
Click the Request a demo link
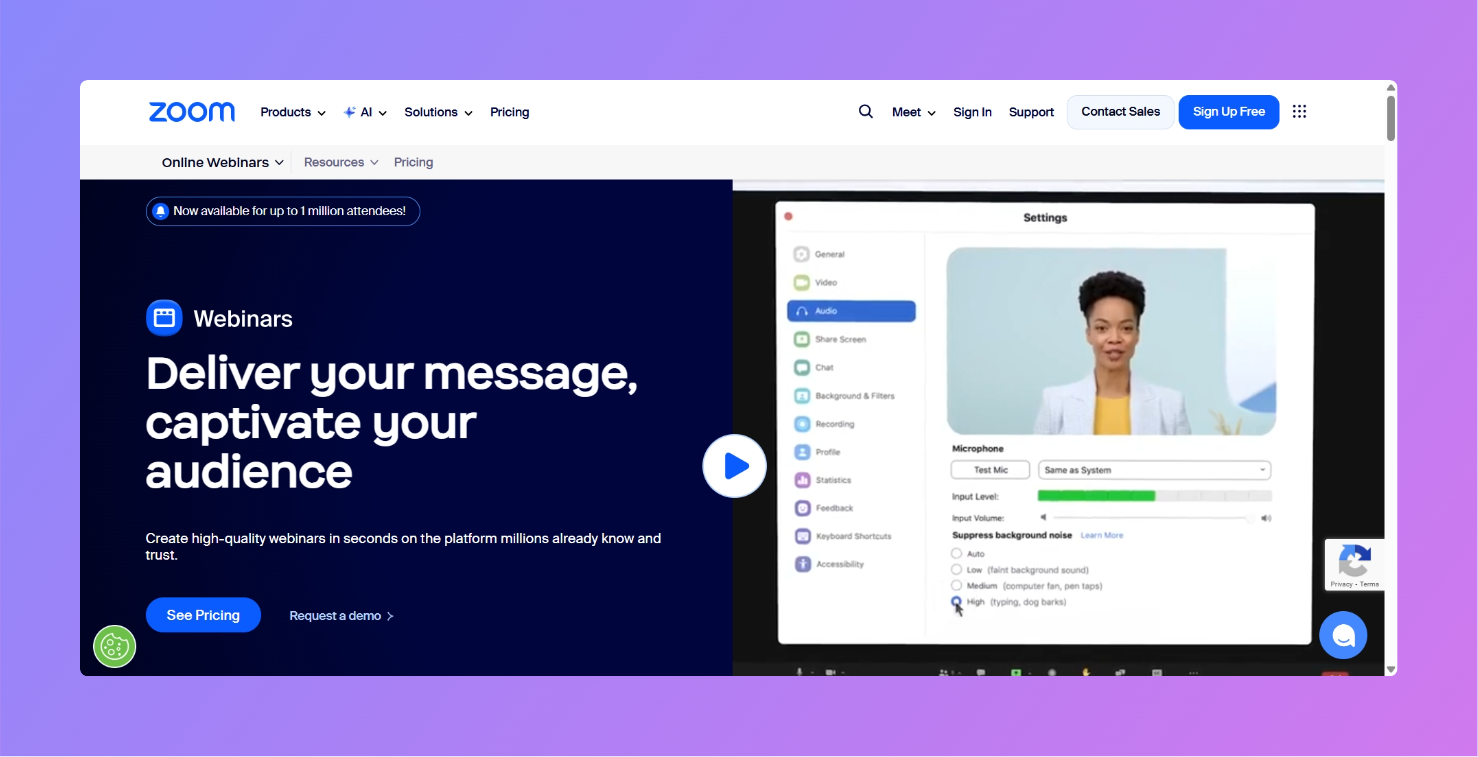coord(341,616)
